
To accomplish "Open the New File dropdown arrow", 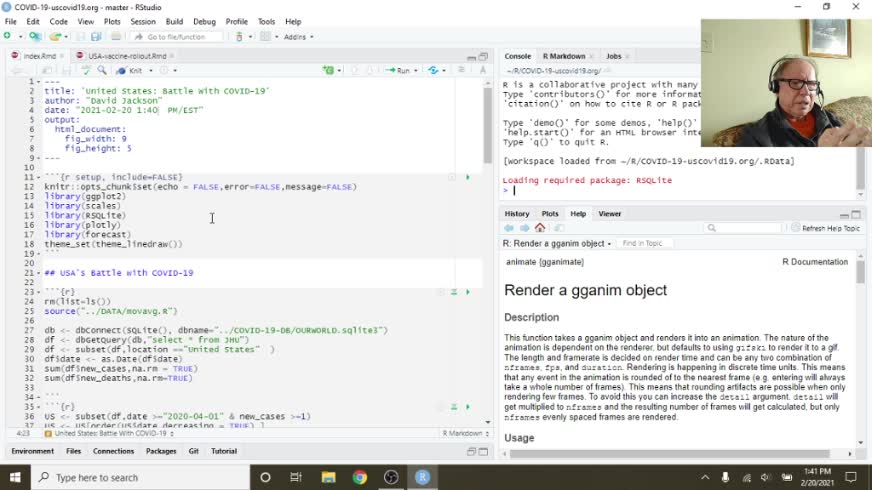I will [20, 37].
